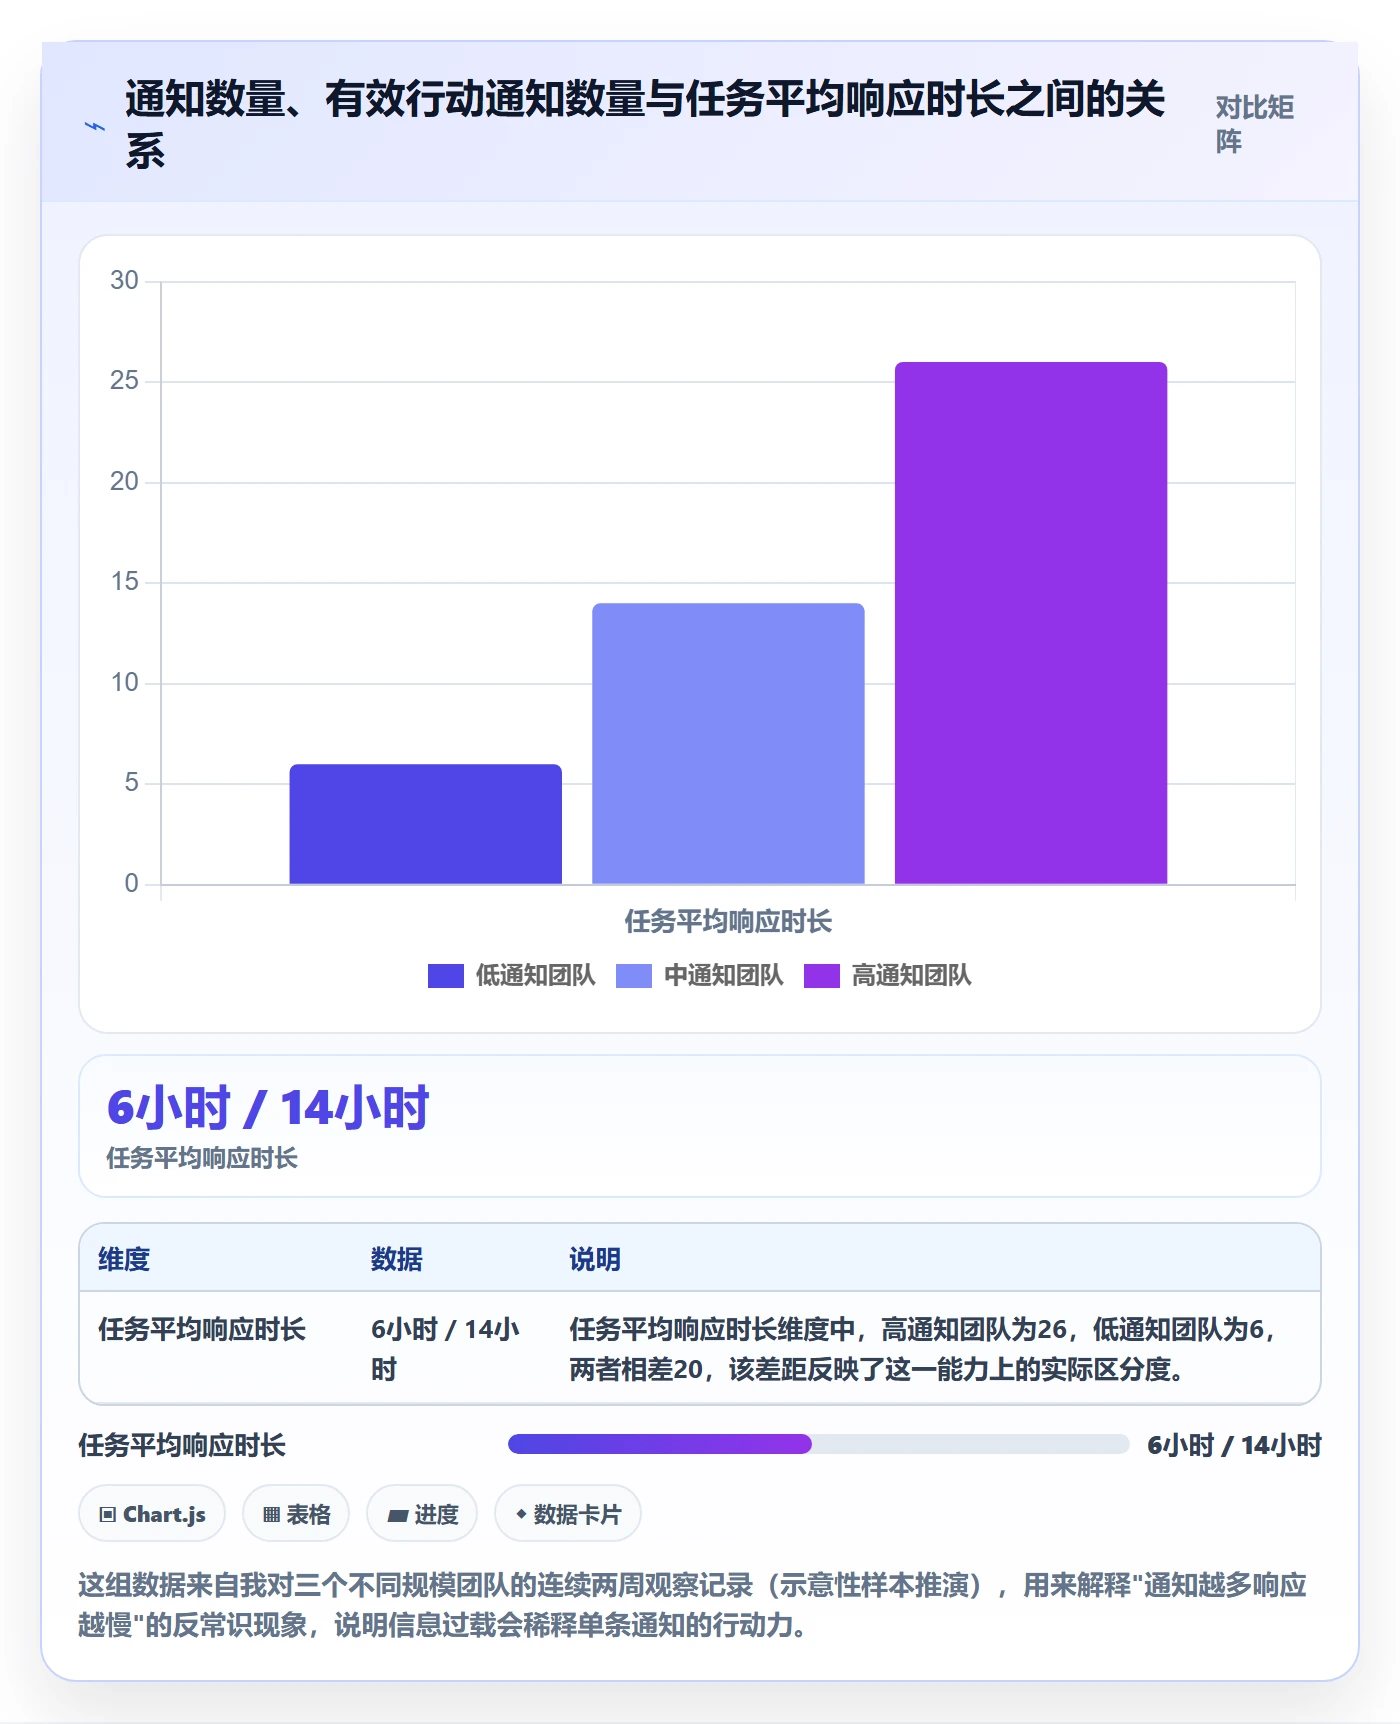Click the 说明 column header

point(595,1259)
